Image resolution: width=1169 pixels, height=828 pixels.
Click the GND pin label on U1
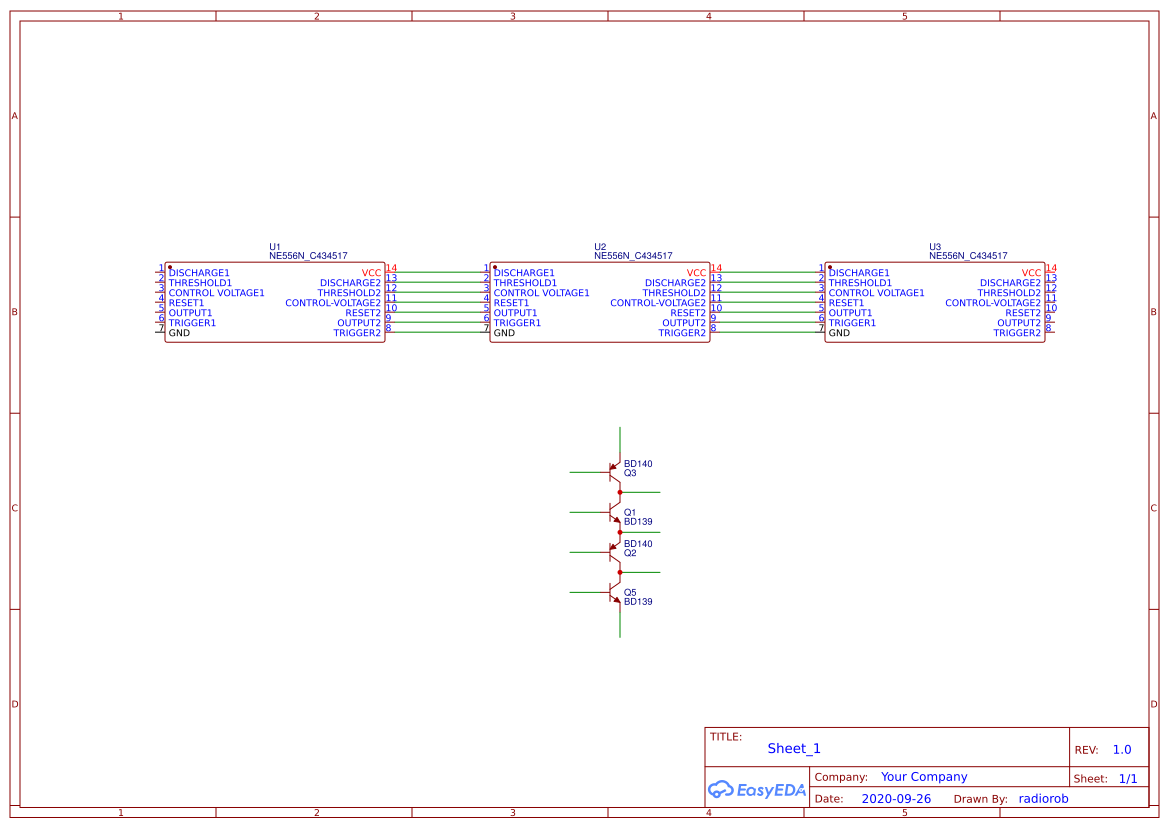click(x=179, y=333)
